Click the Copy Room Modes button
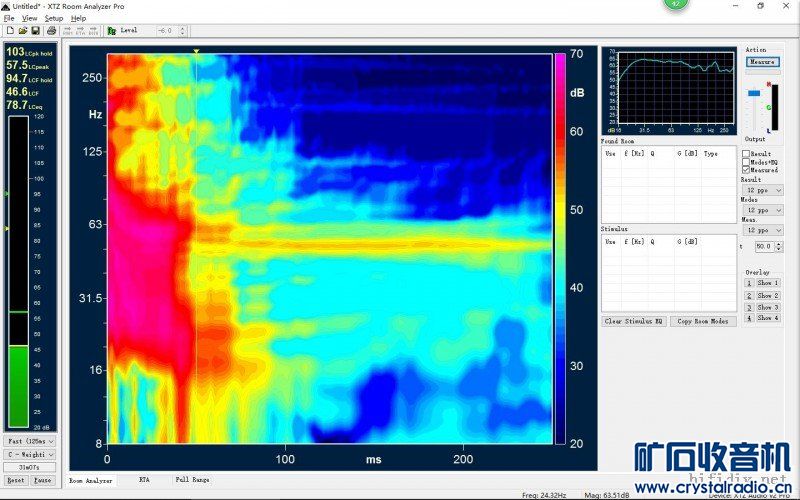Image resolution: width=800 pixels, height=500 pixels. pos(704,322)
